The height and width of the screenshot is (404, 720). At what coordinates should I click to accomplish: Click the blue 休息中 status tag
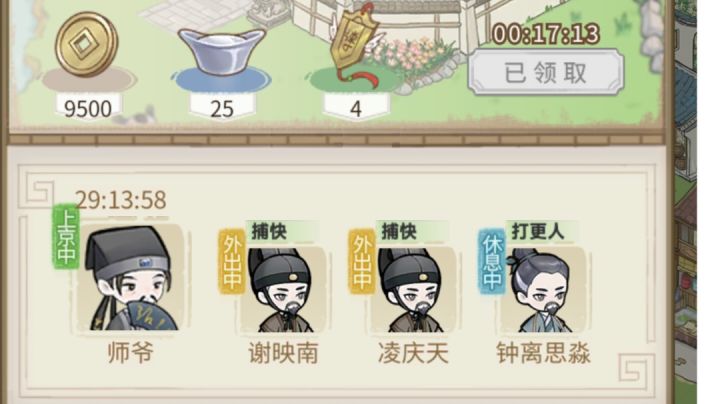click(x=492, y=261)
